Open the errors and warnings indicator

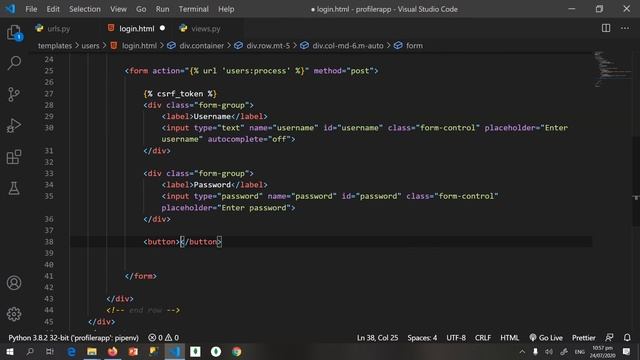coord(163,338)
